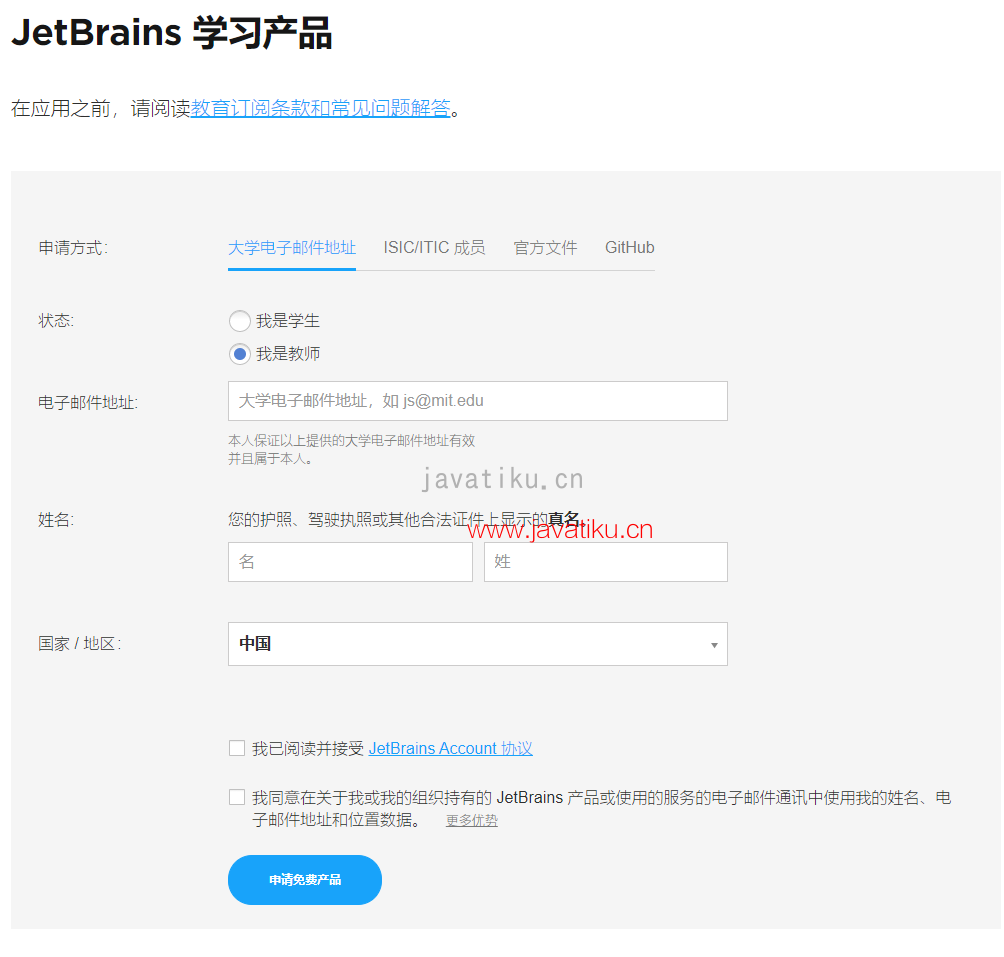The image size is (1004, 957).
Task: Open the 官方文件 tab
Action: [545, 248]
